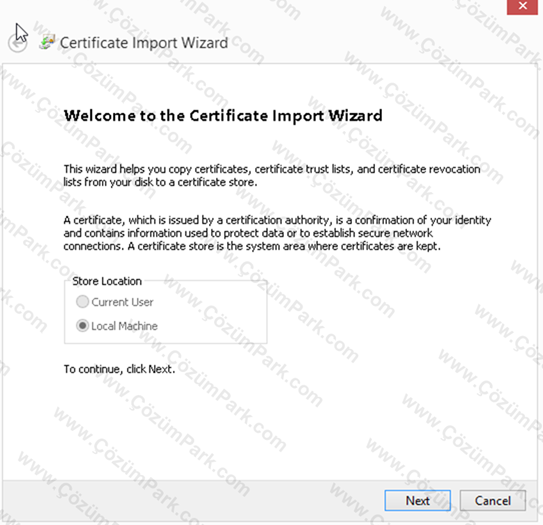Click the 'Certificate Import Wizard' title text
Viewport: 543px width, 525px height.
[x=144, y=43]
